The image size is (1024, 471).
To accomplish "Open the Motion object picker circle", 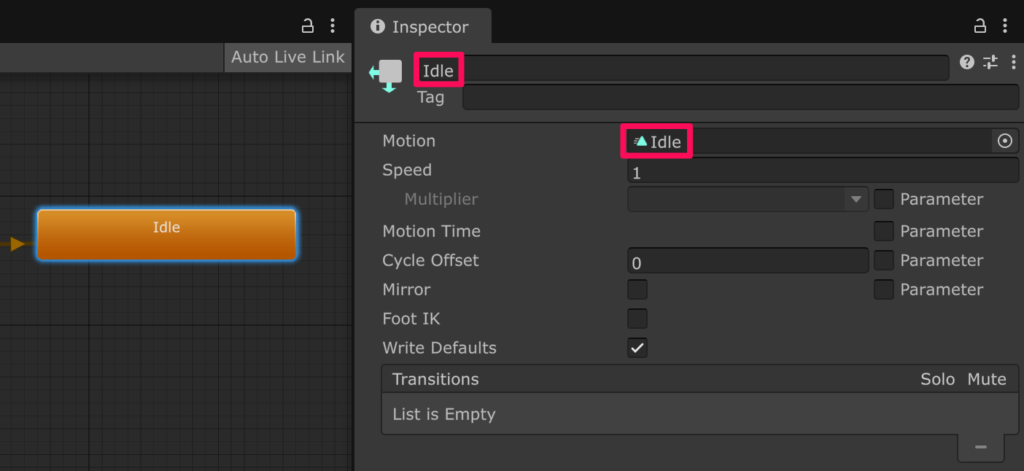I will coord(1005,142).
